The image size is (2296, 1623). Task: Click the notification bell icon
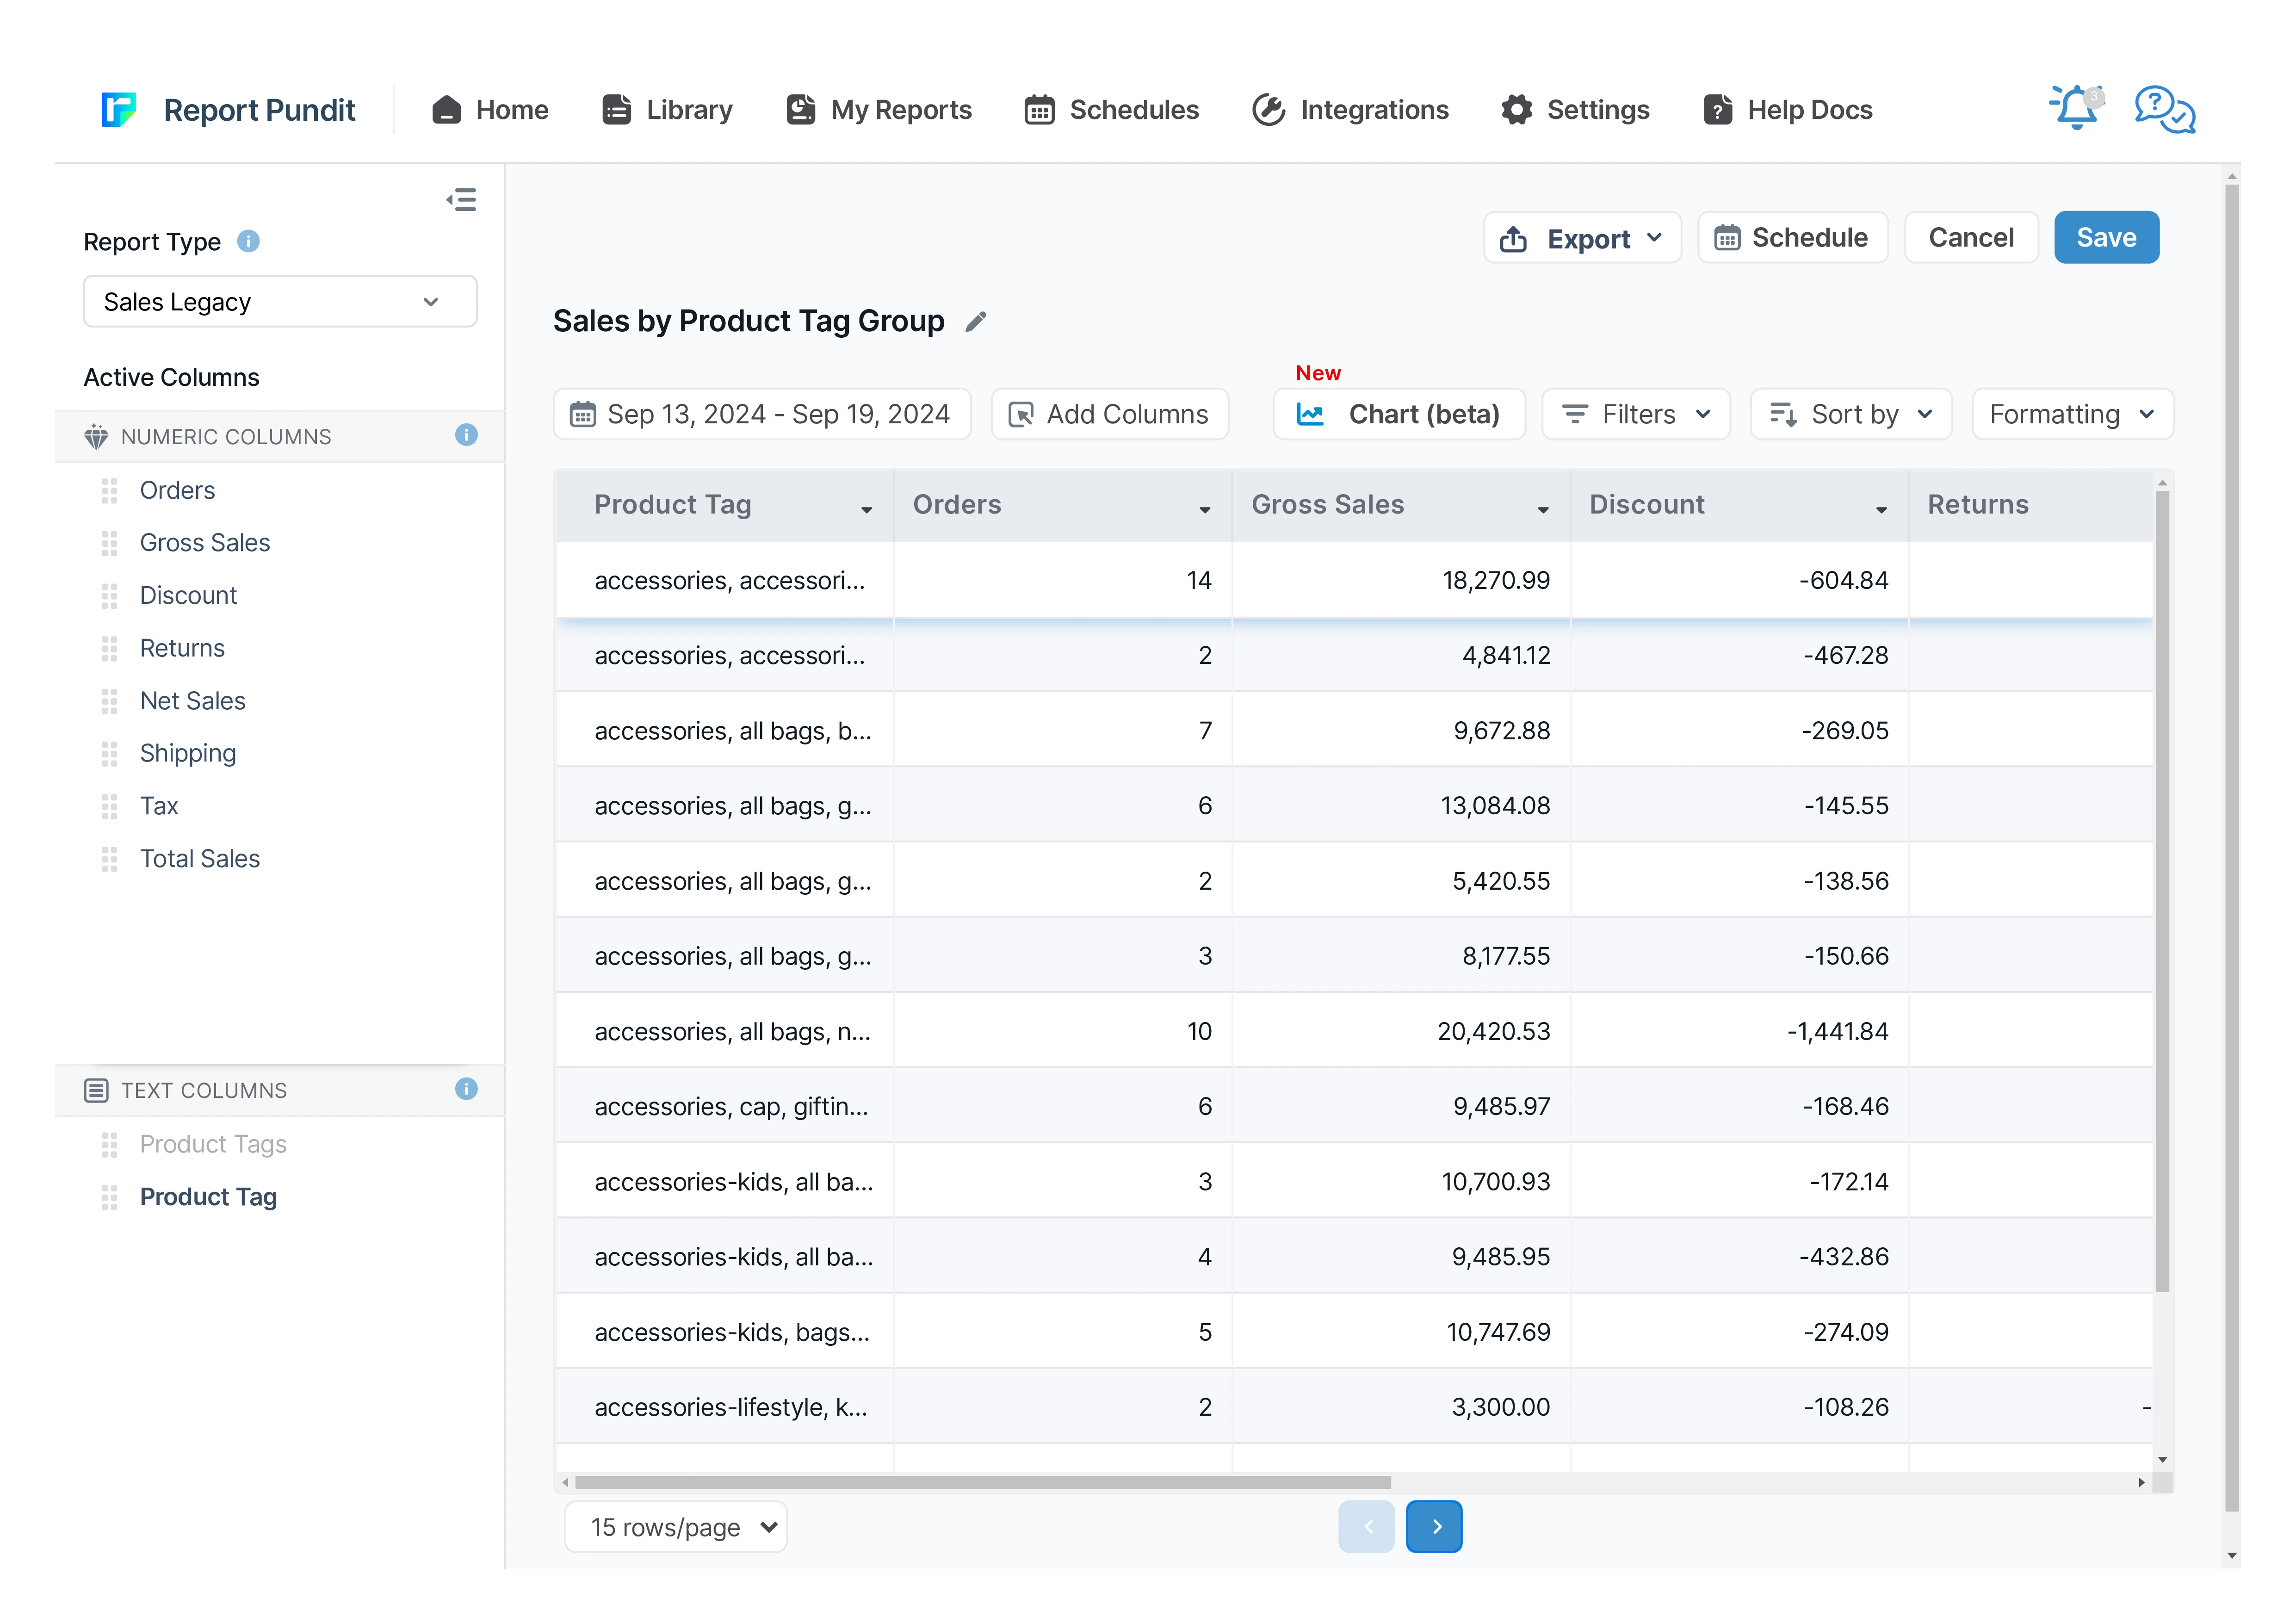pyautogui.click(x=2075, y=108)
